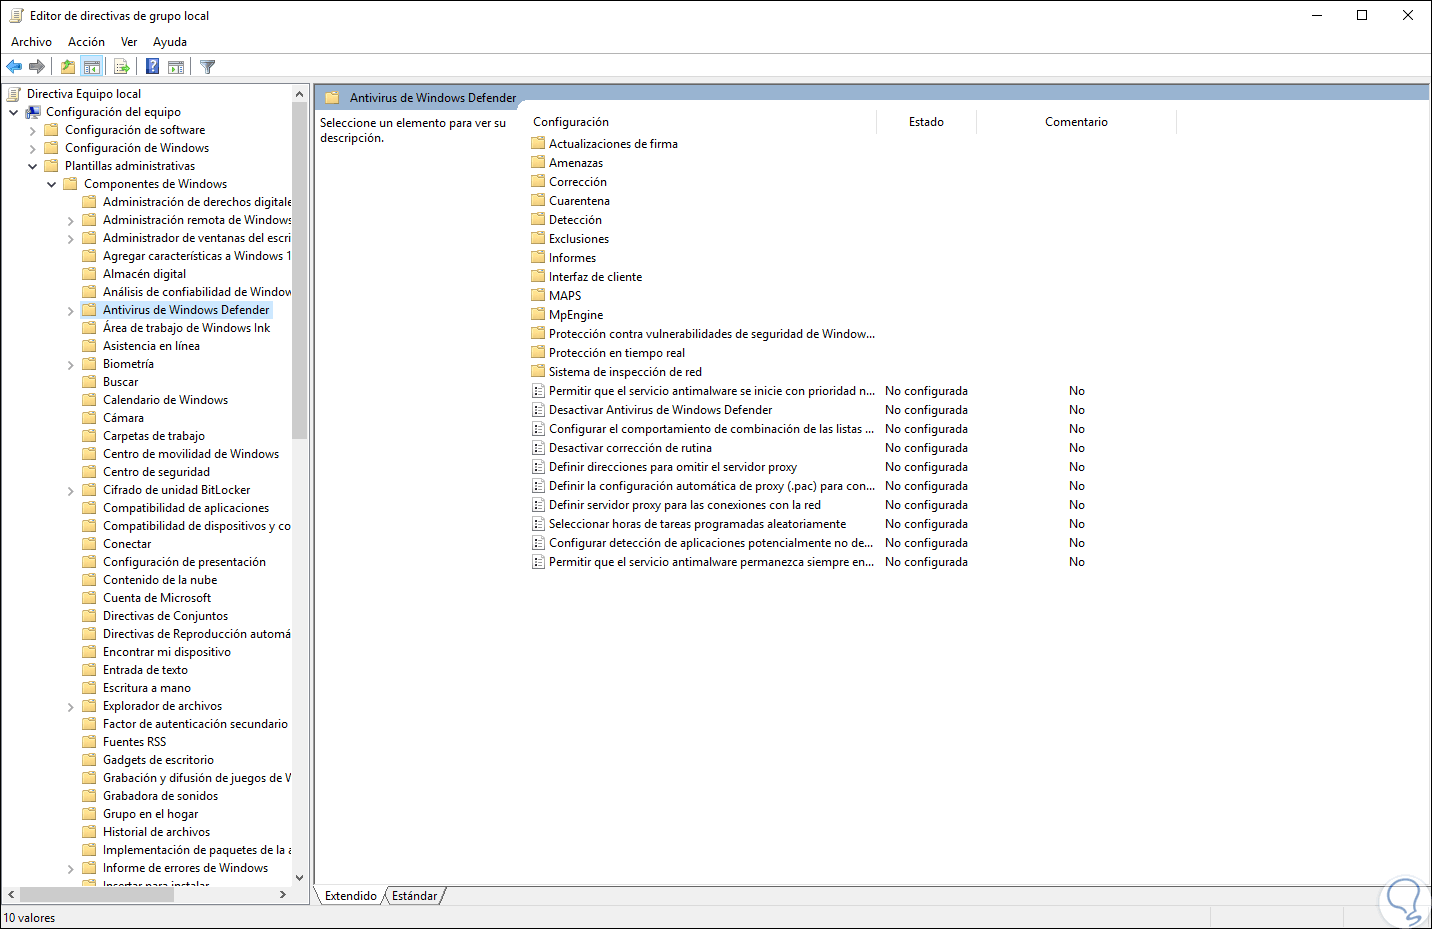Expand the Explorador de archivos tree node
The width and height of the screenshot is (1432, 929).
(x=71, y=707)
